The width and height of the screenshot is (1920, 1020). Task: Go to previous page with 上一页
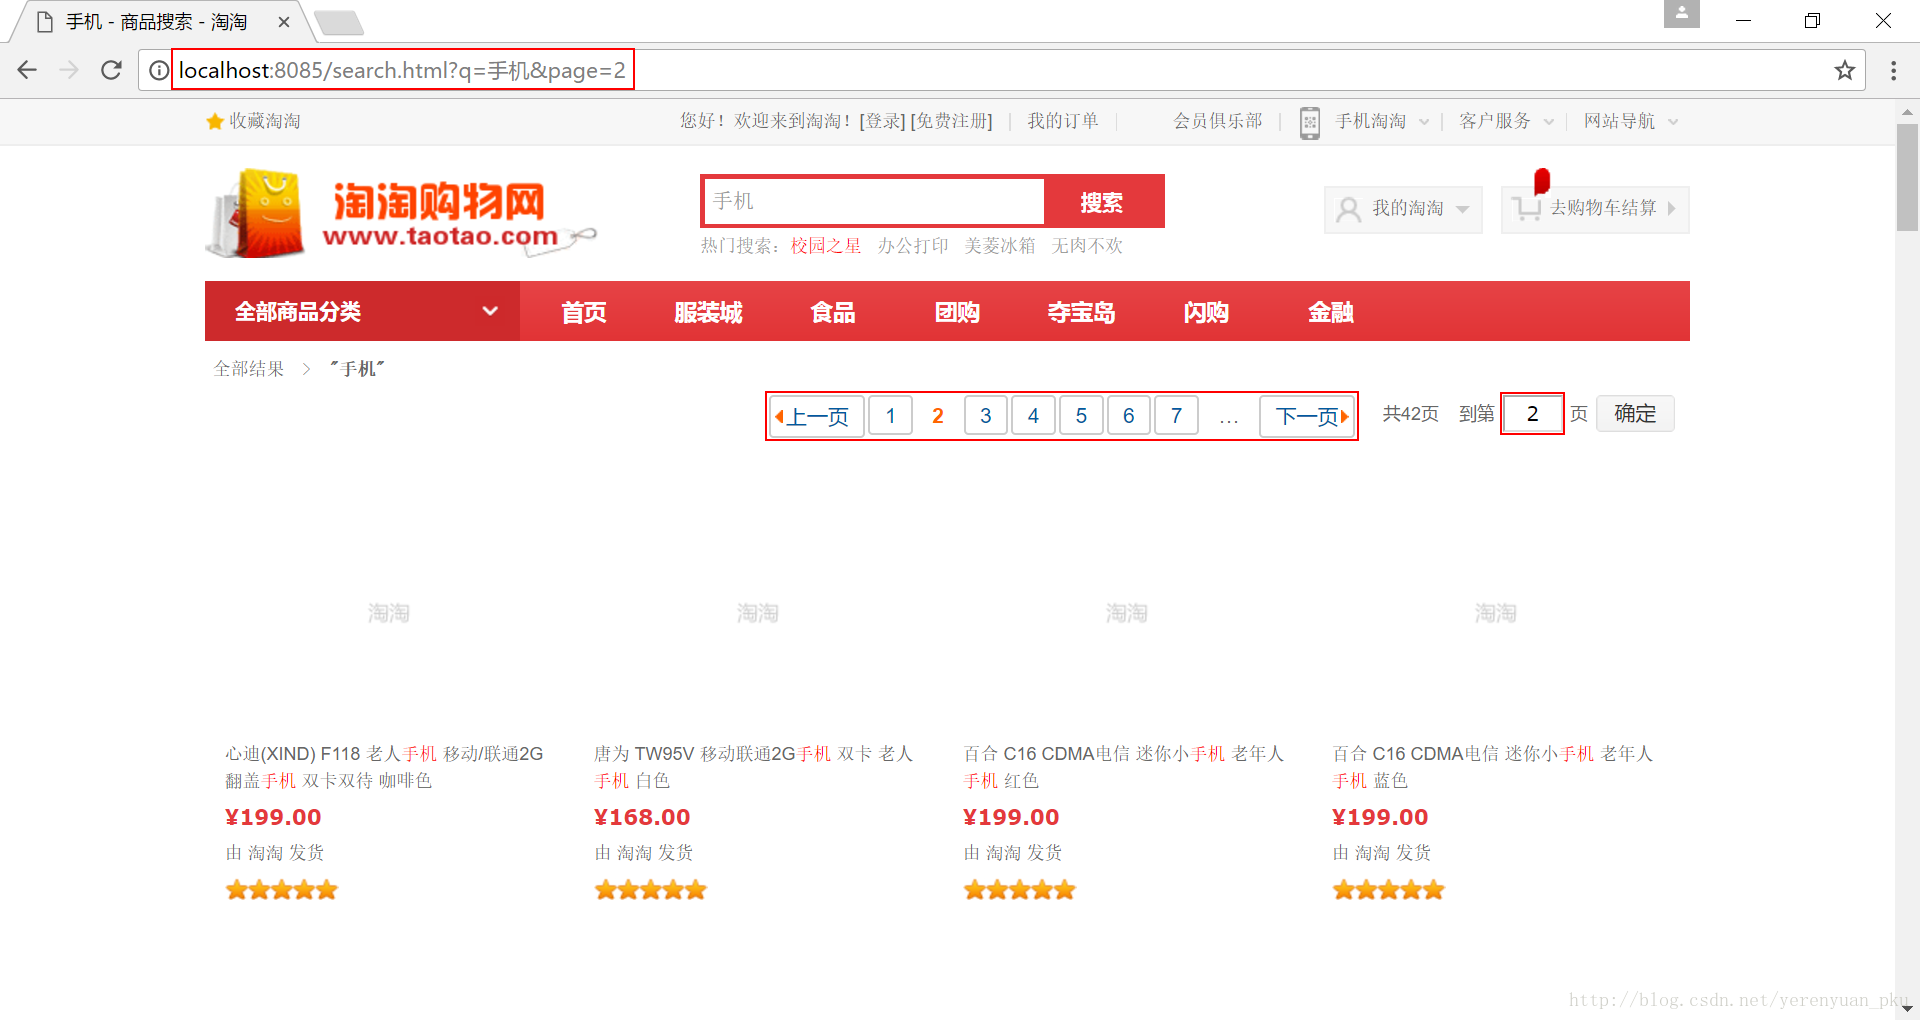(x=817, y=416)
